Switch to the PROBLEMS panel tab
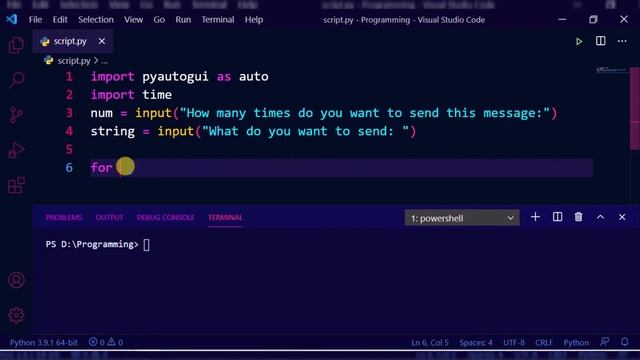This screenshot has height=360, width=640. (64, 218)
